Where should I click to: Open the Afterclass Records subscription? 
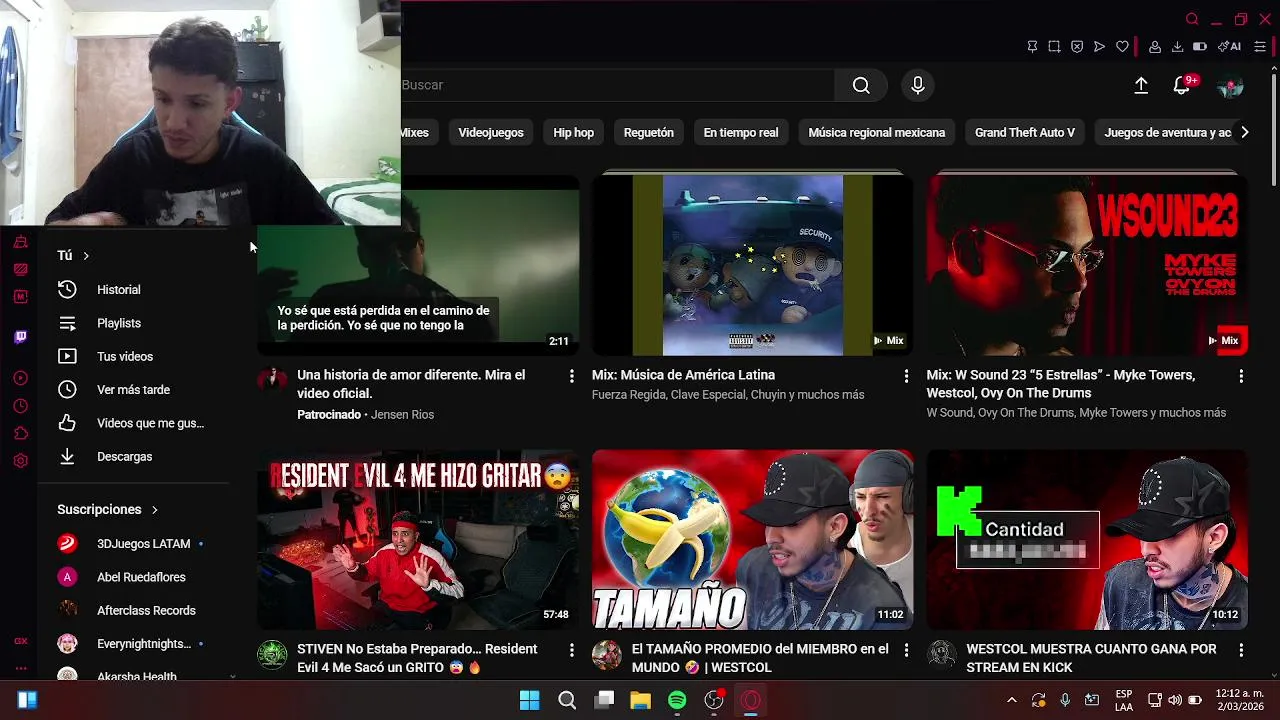133,610
